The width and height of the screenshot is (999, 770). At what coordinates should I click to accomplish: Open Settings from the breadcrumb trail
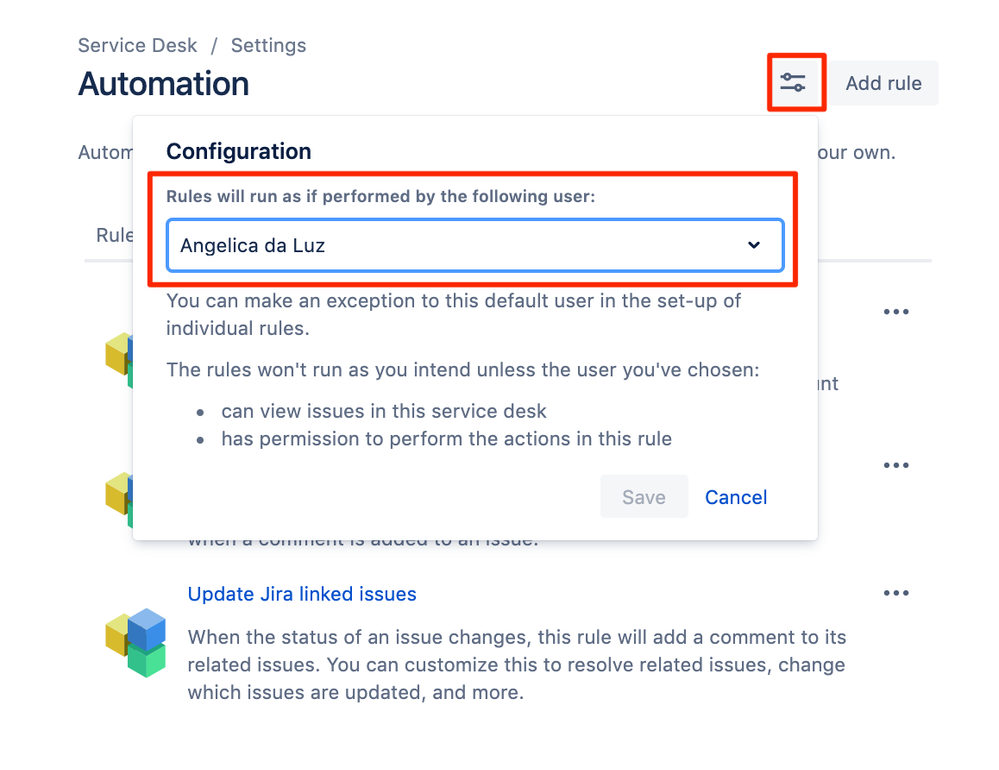click(268, 45)
